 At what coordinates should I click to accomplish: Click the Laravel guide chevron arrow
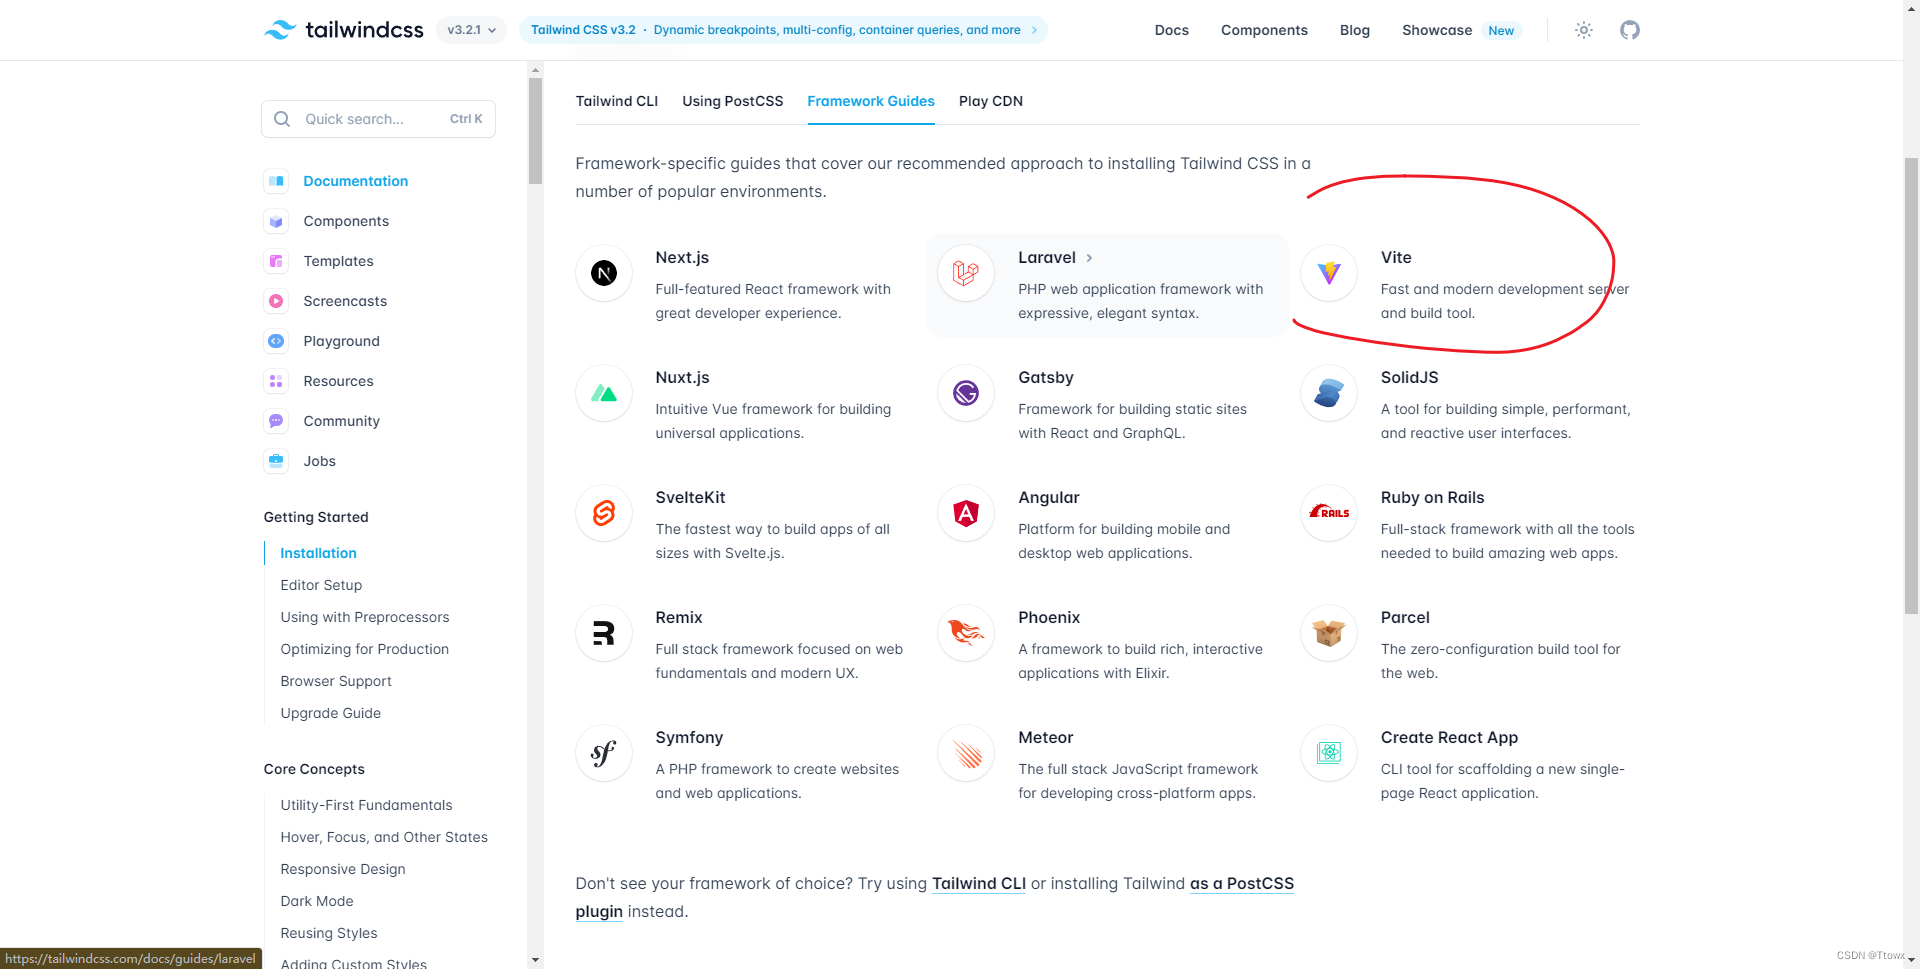click(1089, 258)
